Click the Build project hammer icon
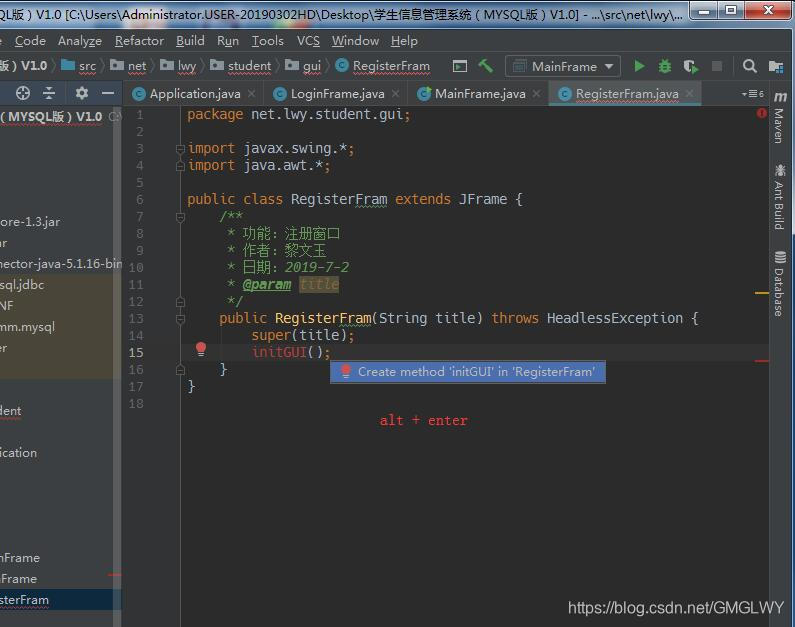 click(485, 66)
